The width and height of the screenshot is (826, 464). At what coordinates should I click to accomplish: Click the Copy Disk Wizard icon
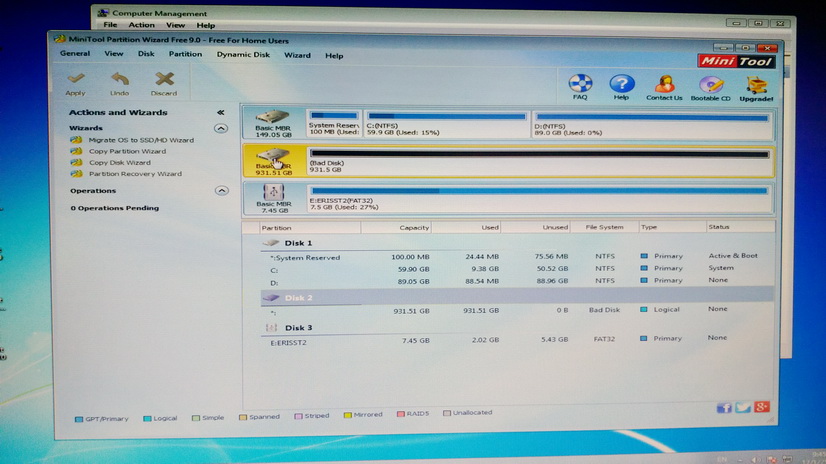pos(76,163)
